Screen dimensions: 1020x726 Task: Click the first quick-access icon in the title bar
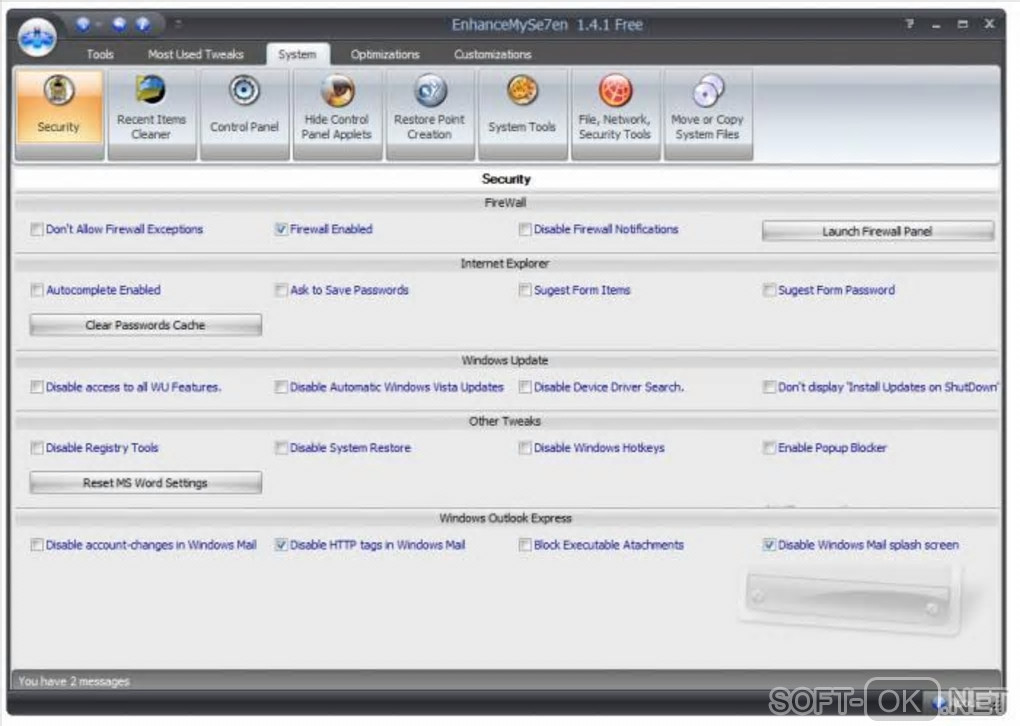(83, 25)
